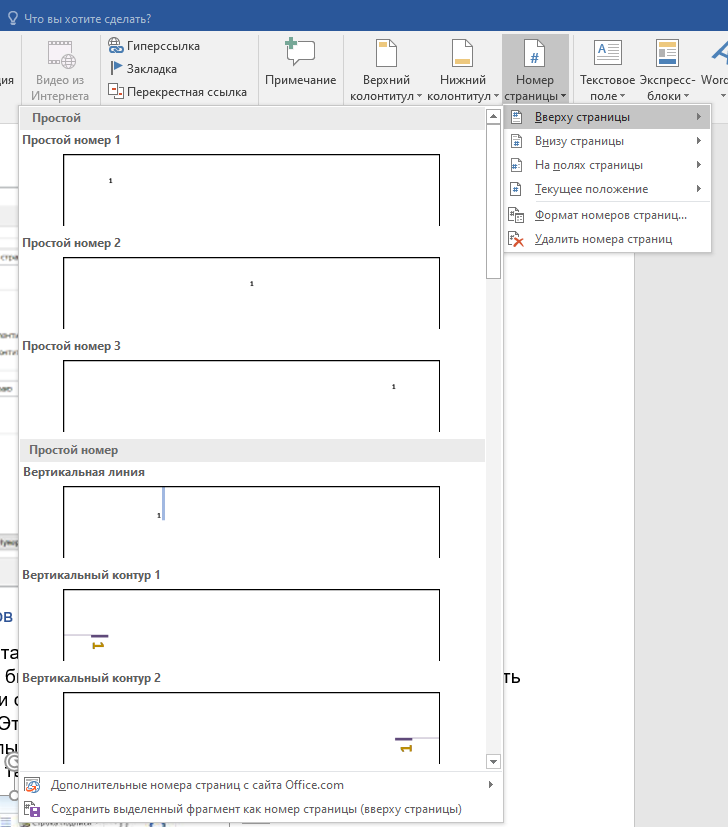Viewport: 728px width, 827px height.
Task: Click the Гиперссылка label
Action: coord(163,46)
